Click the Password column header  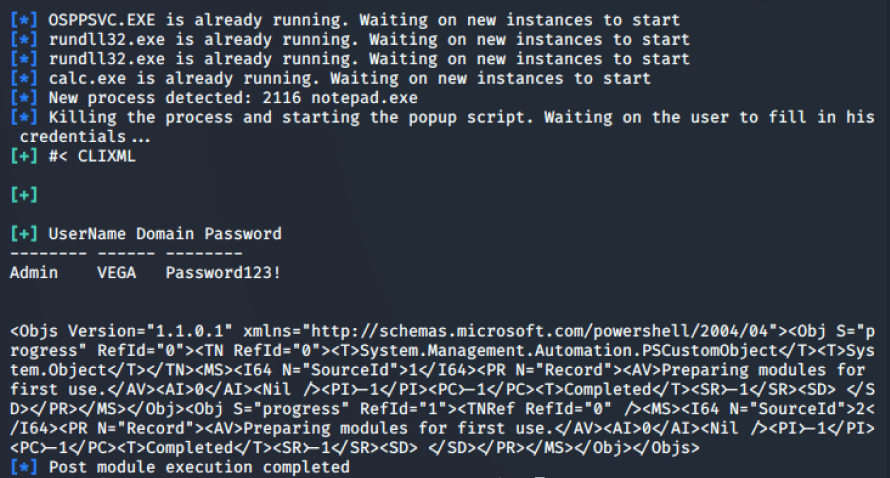pyautogui.click(x=243, y=234)
